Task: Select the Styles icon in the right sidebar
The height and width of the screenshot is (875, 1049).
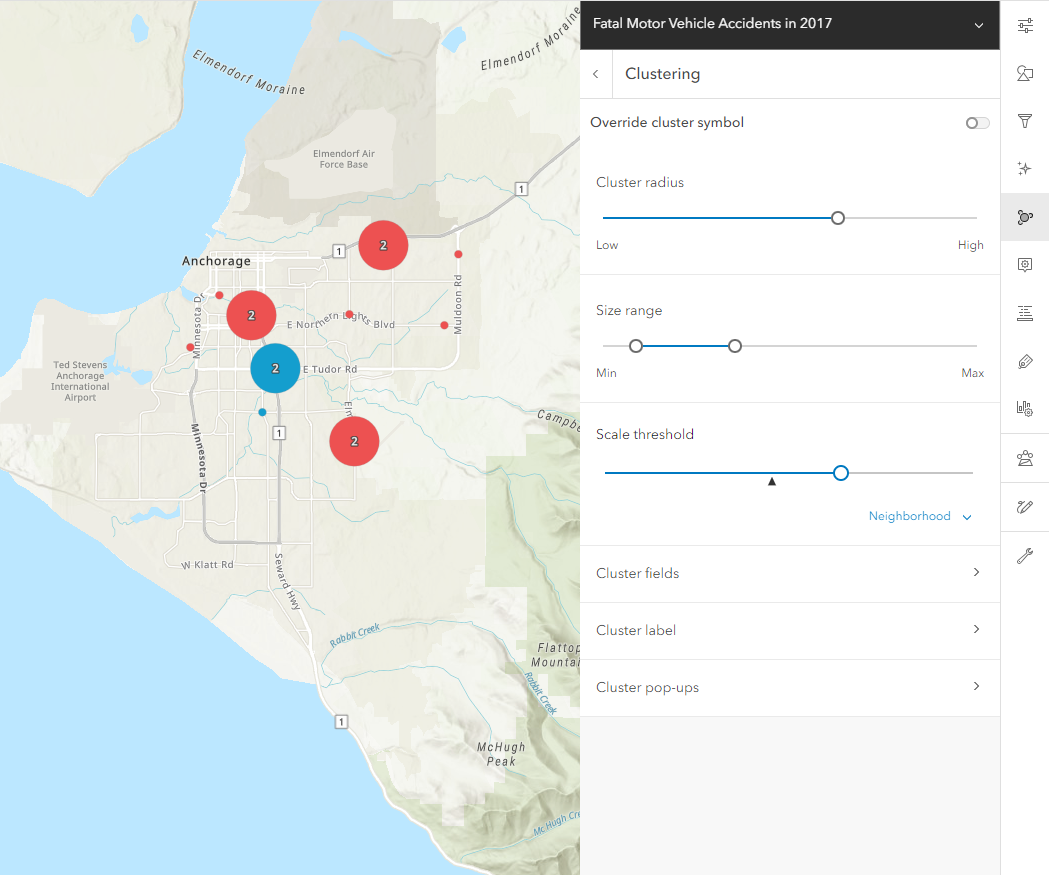Action: coord(1025,73)
